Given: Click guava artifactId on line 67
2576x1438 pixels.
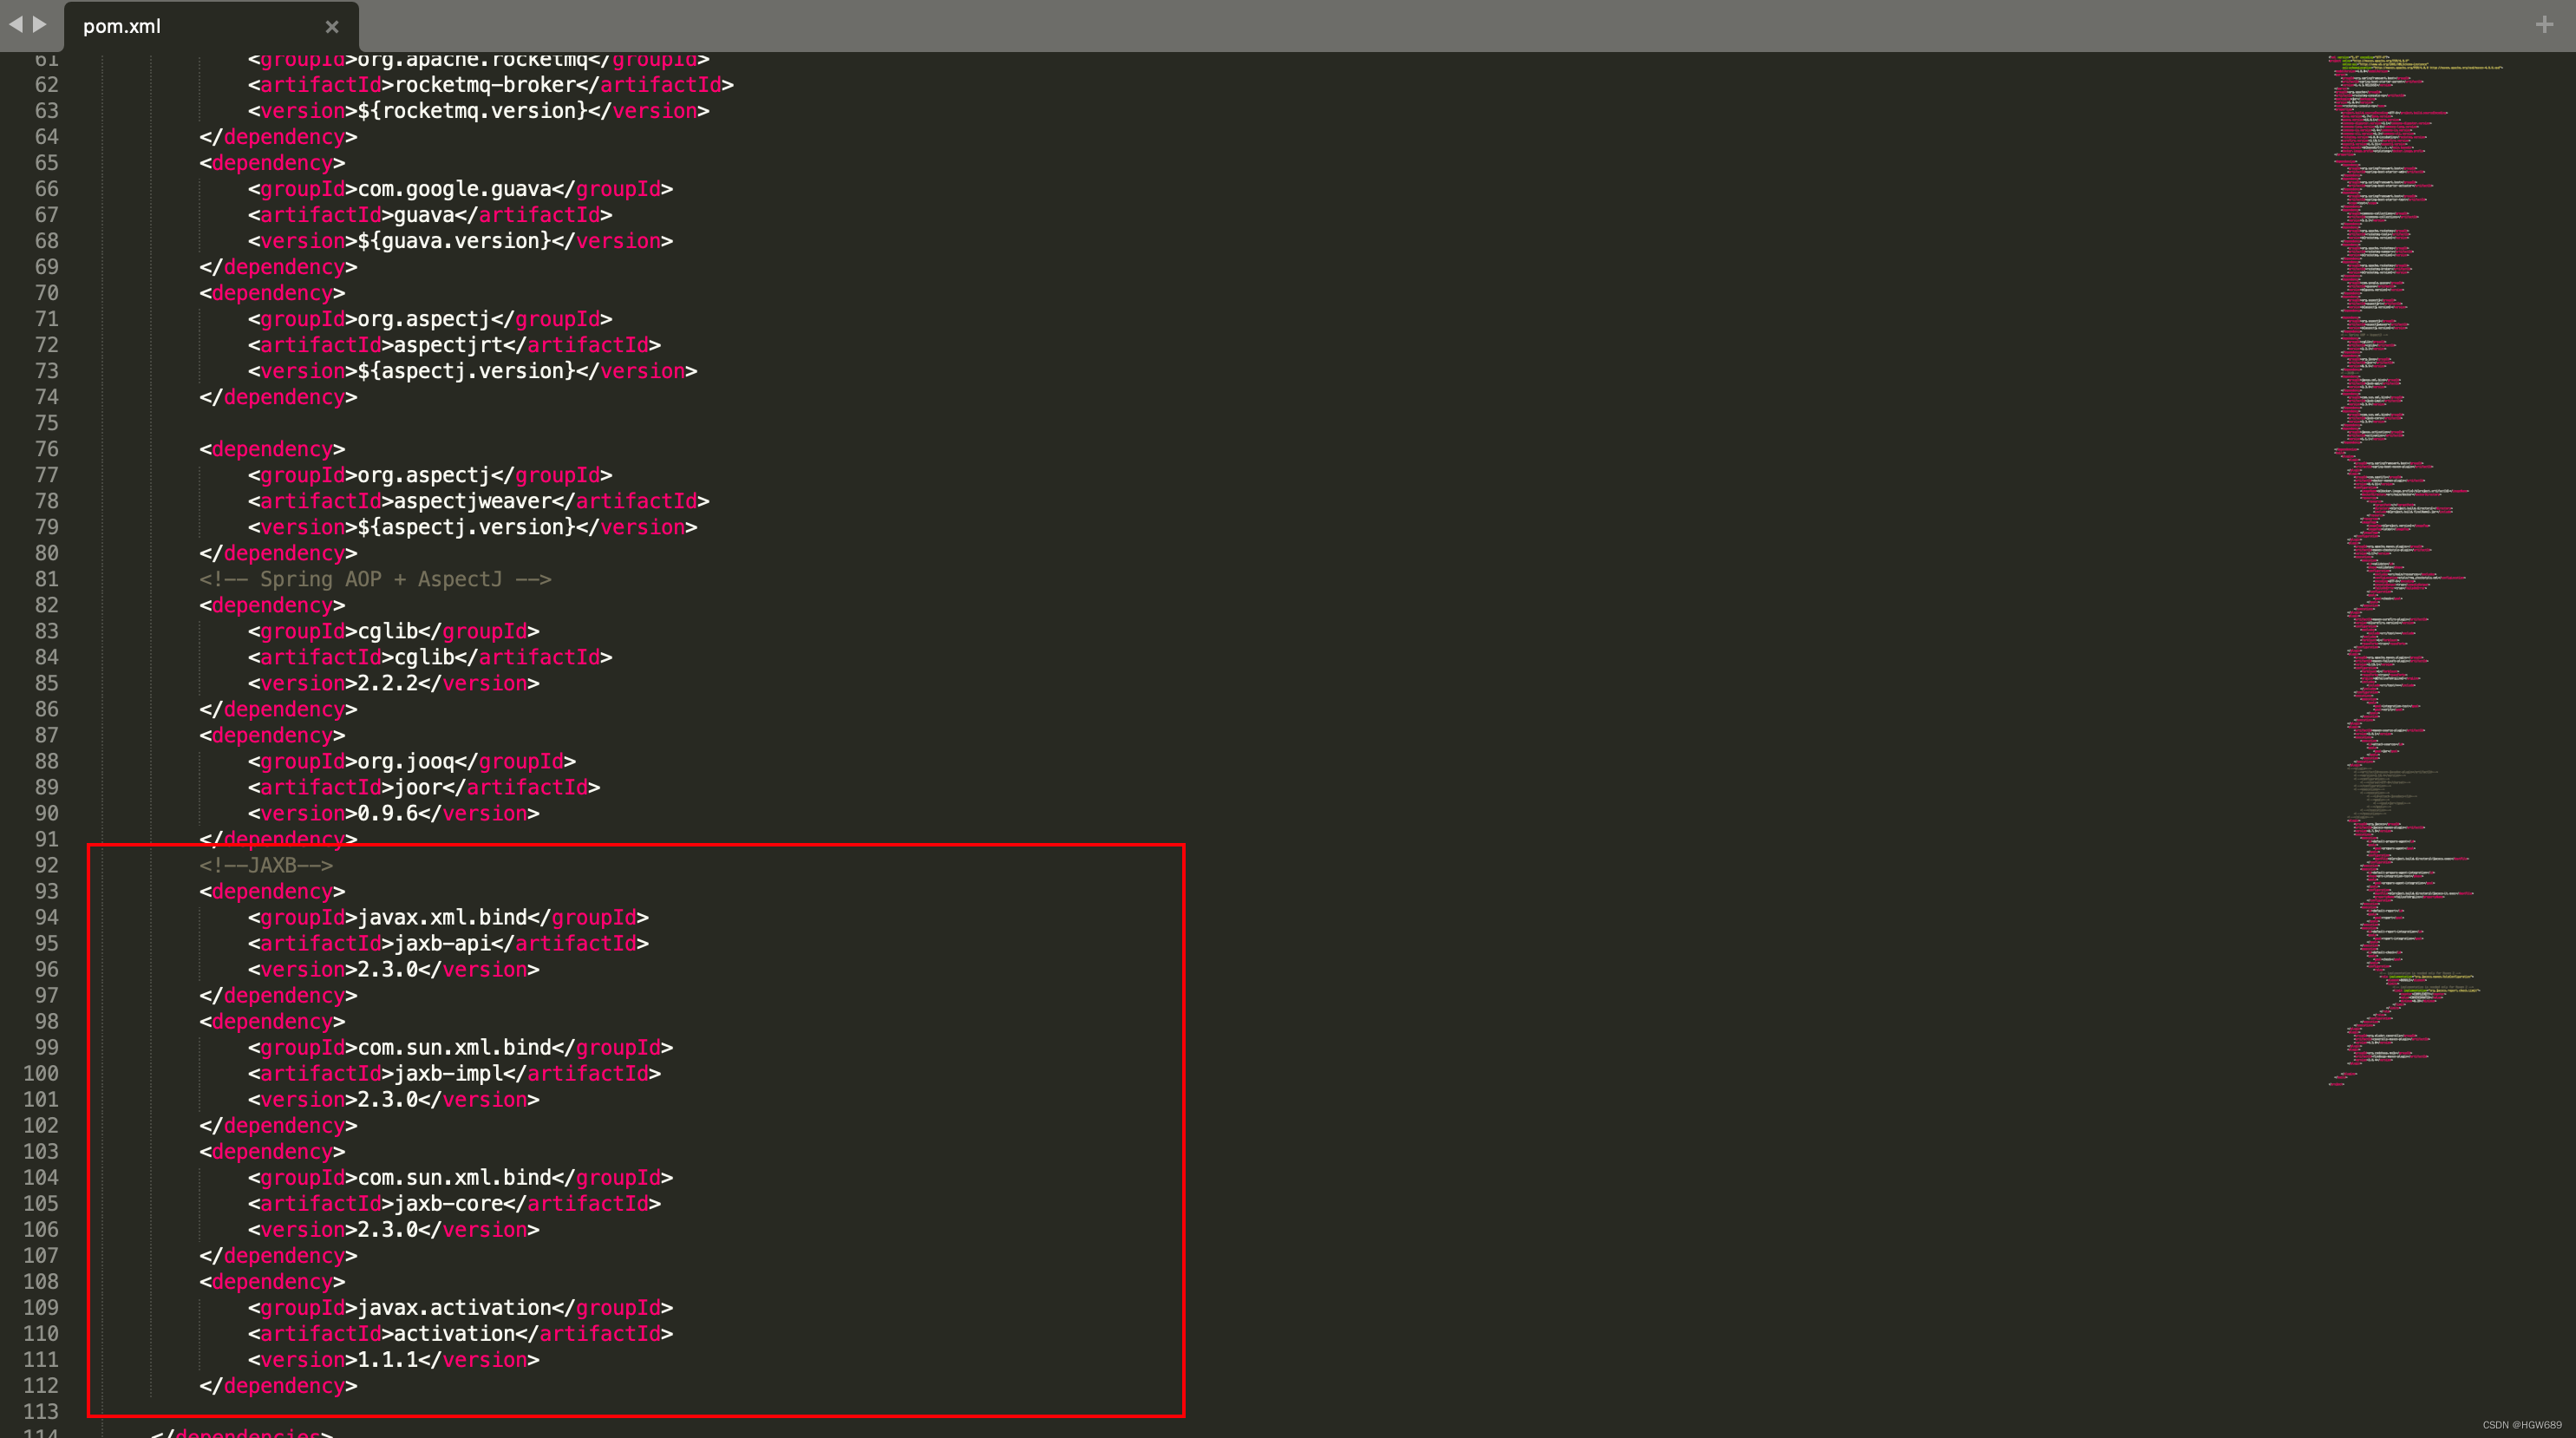Looking at the screenshot, I should click(x=424, y=215).
